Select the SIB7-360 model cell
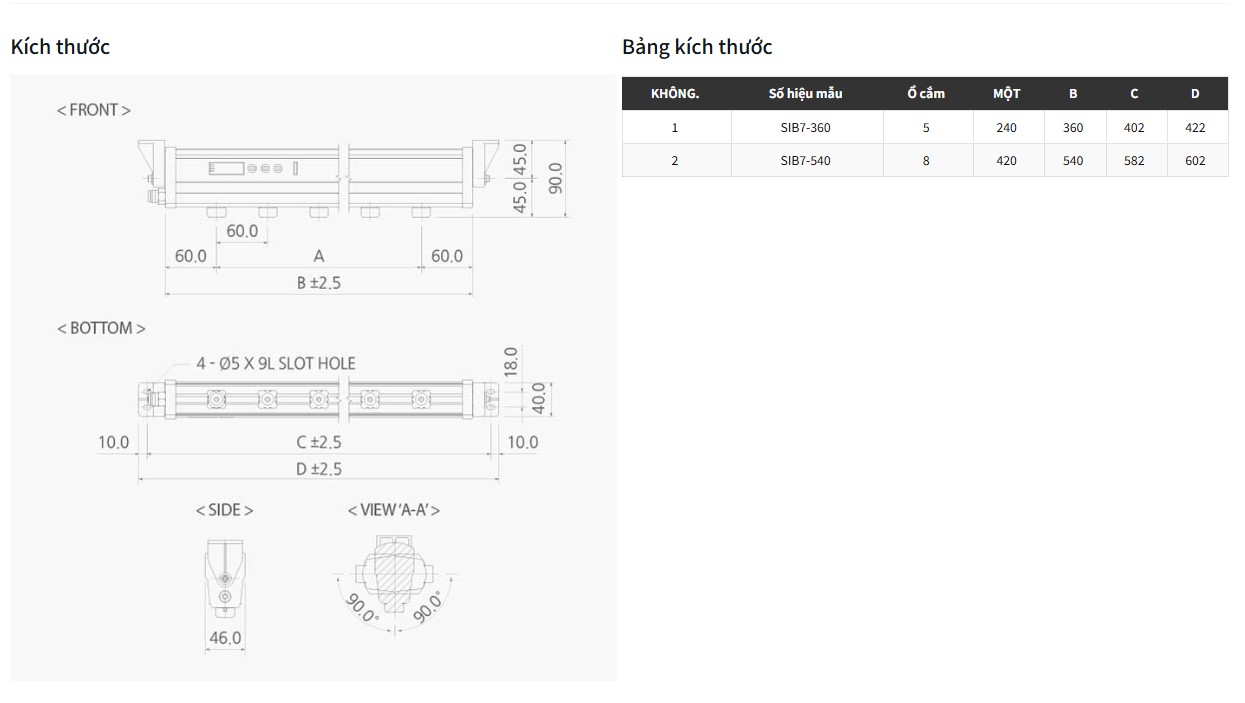 point(806,127)
